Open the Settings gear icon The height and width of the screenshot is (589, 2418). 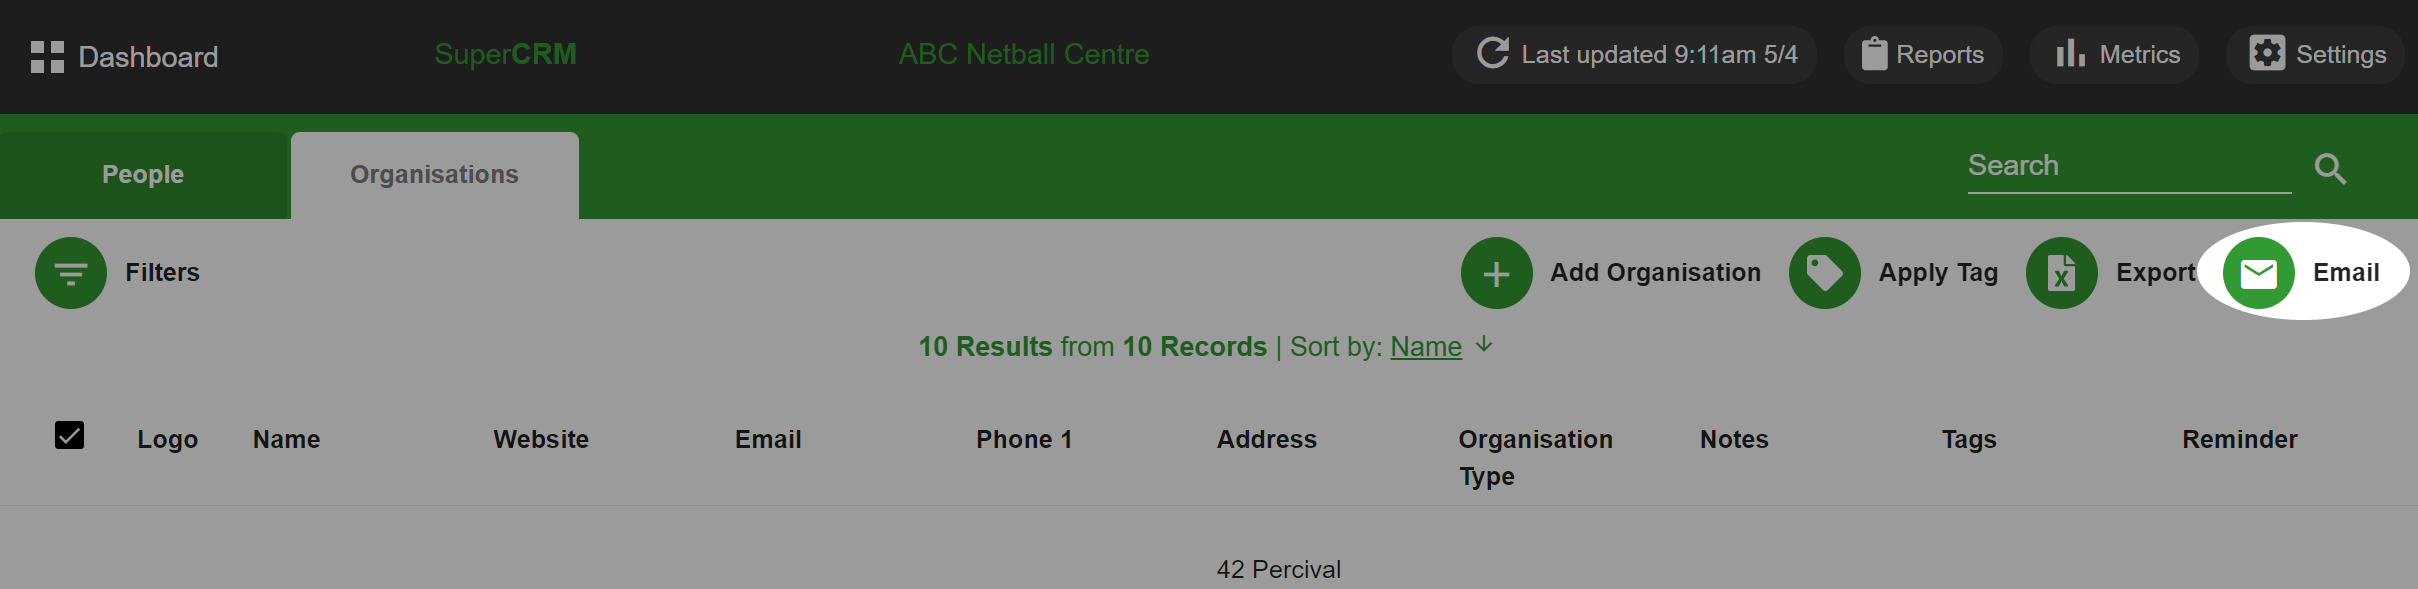coord(2267,53)
